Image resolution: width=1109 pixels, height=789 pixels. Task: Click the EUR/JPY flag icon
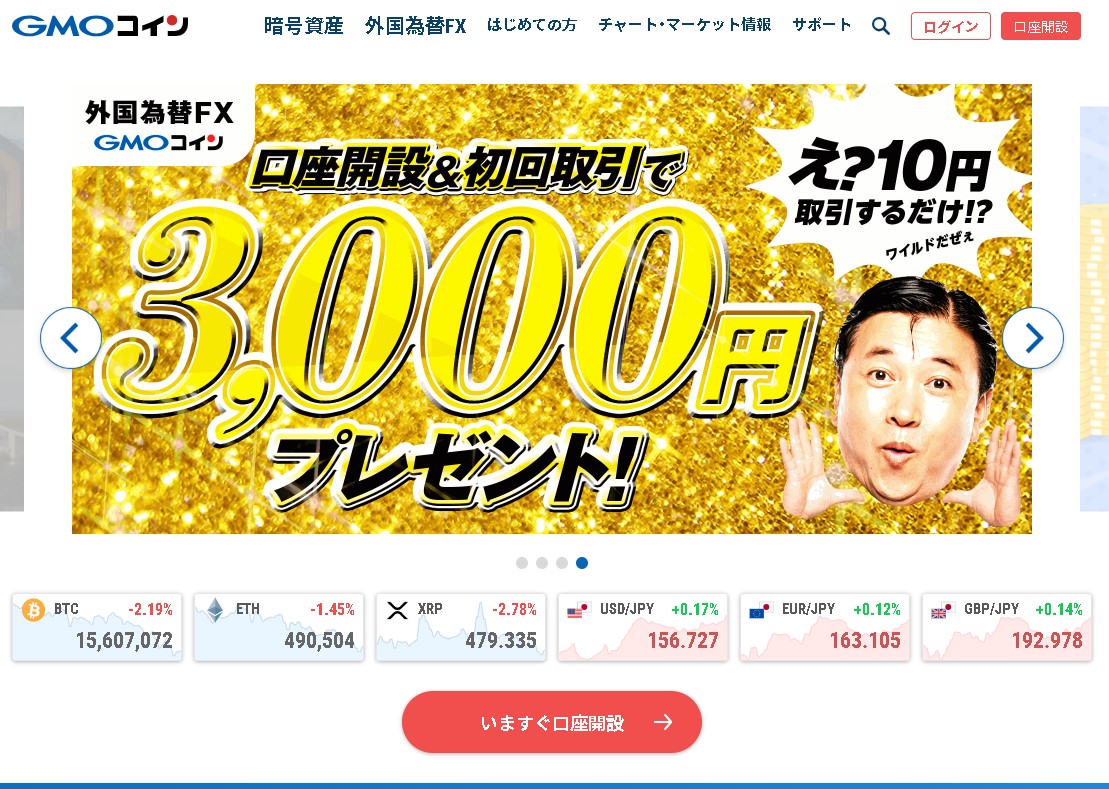coord(761,609)
